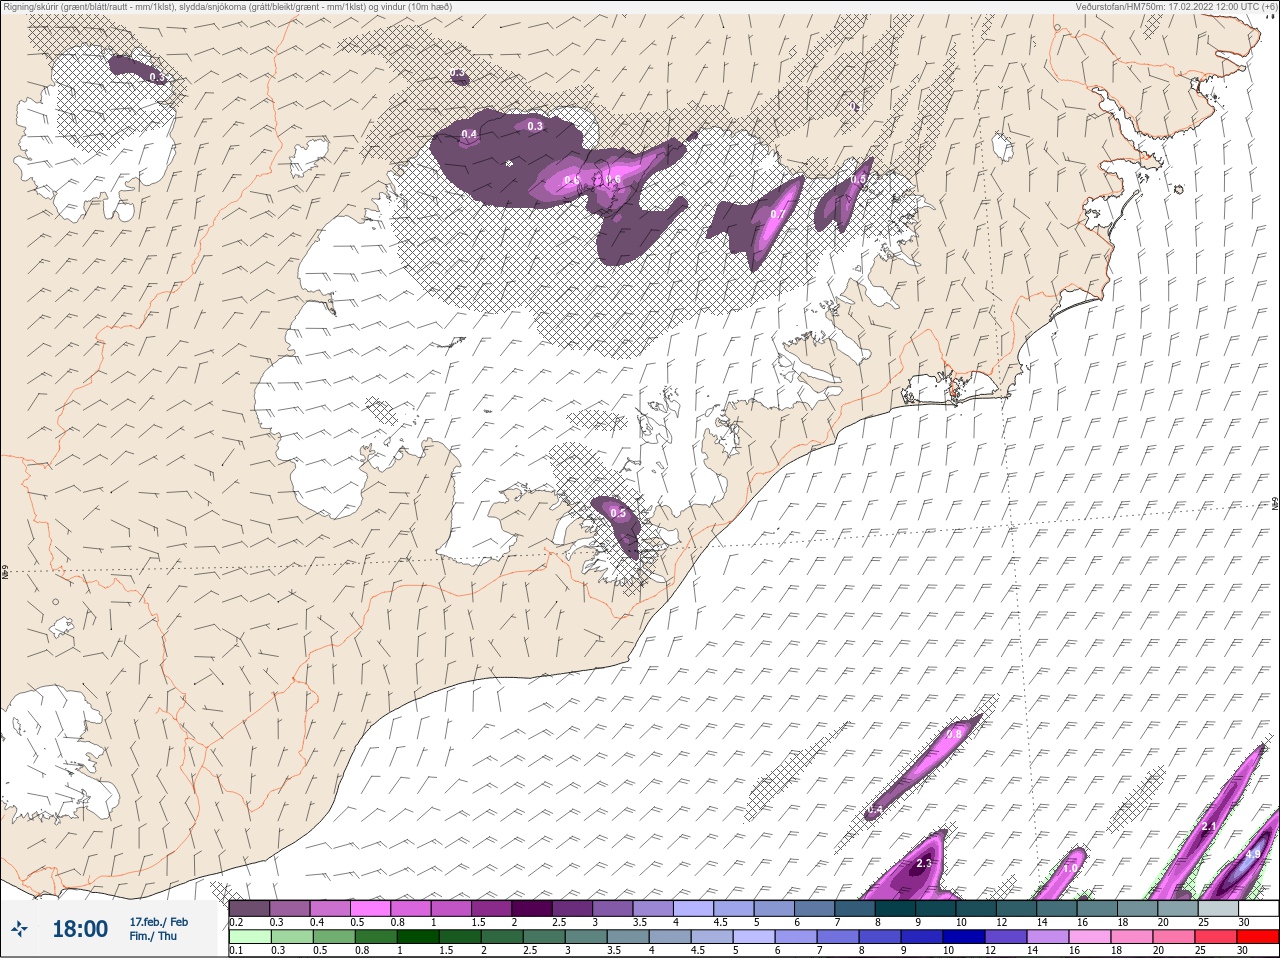Click the 4.9 precipitation value label
This screenshot has width=1280, height=958.
point(1253,854)
